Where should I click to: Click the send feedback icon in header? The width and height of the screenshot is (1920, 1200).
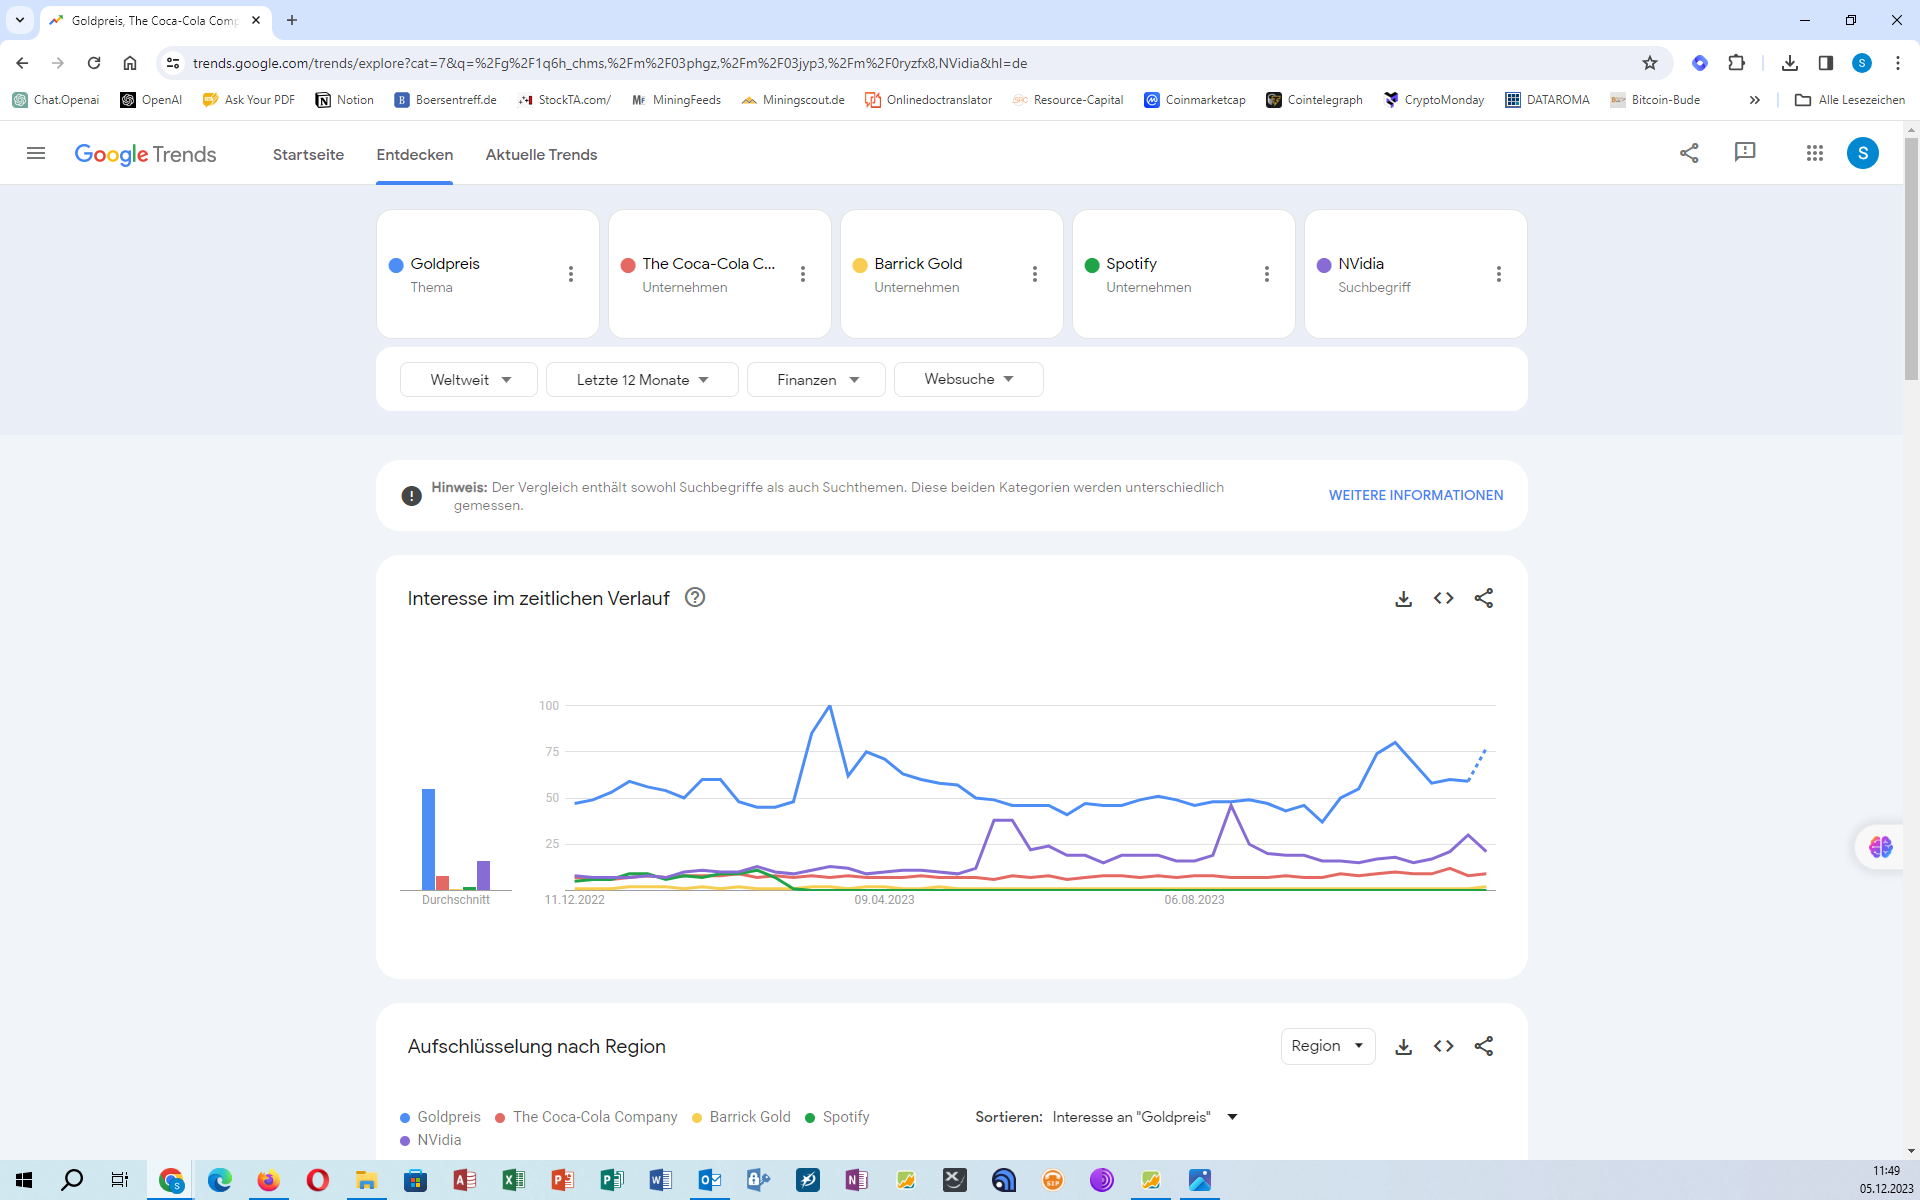tap(1745, 152)
